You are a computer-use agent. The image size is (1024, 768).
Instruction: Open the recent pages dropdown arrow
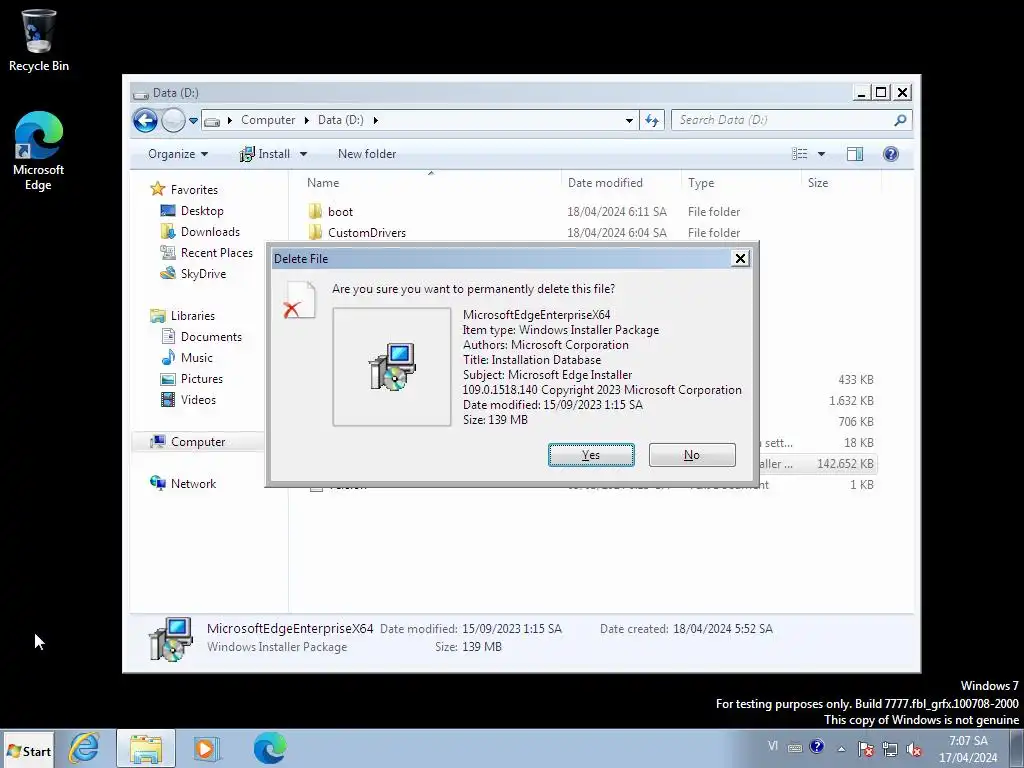(x=193, y=121)
